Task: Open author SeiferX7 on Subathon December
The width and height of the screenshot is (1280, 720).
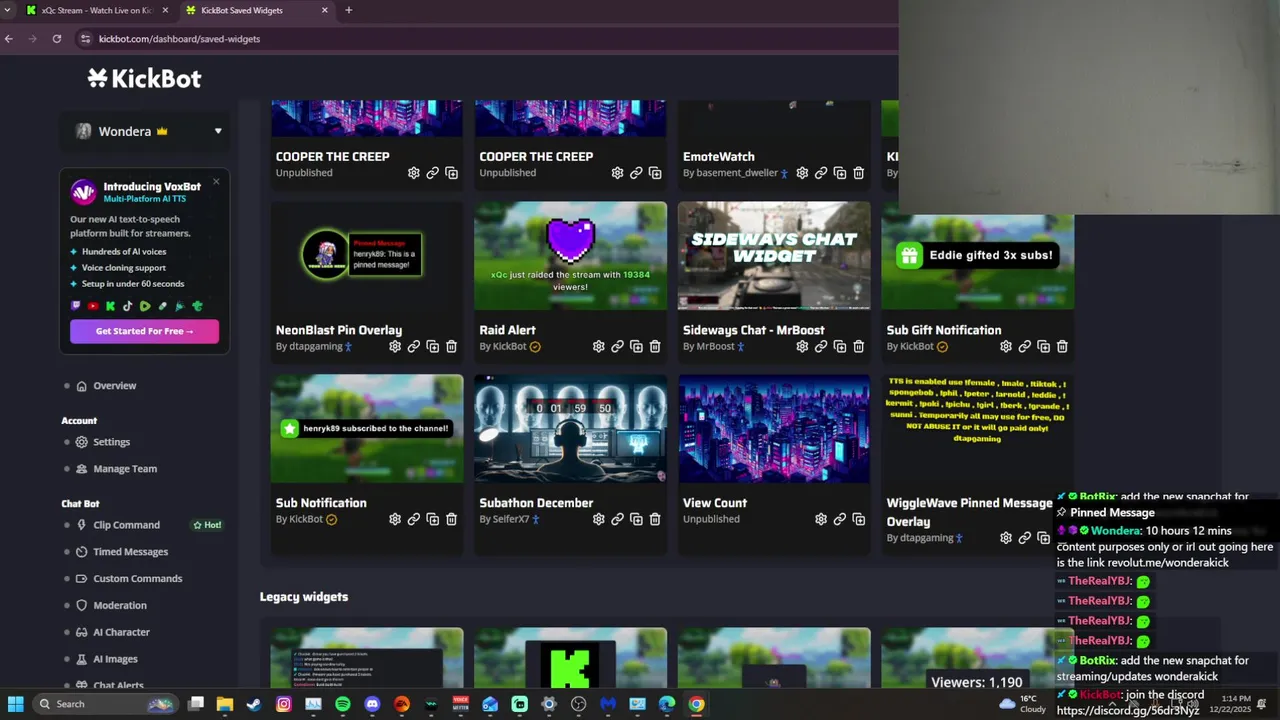Action: pos(510,519)
